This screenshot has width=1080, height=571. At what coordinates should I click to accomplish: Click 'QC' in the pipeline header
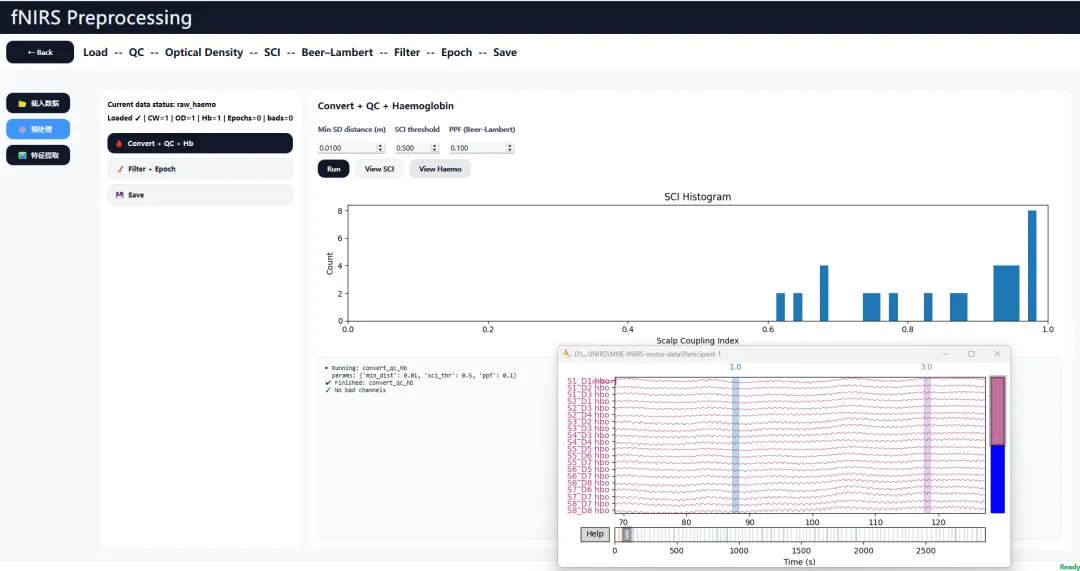[x=136, y=52]
